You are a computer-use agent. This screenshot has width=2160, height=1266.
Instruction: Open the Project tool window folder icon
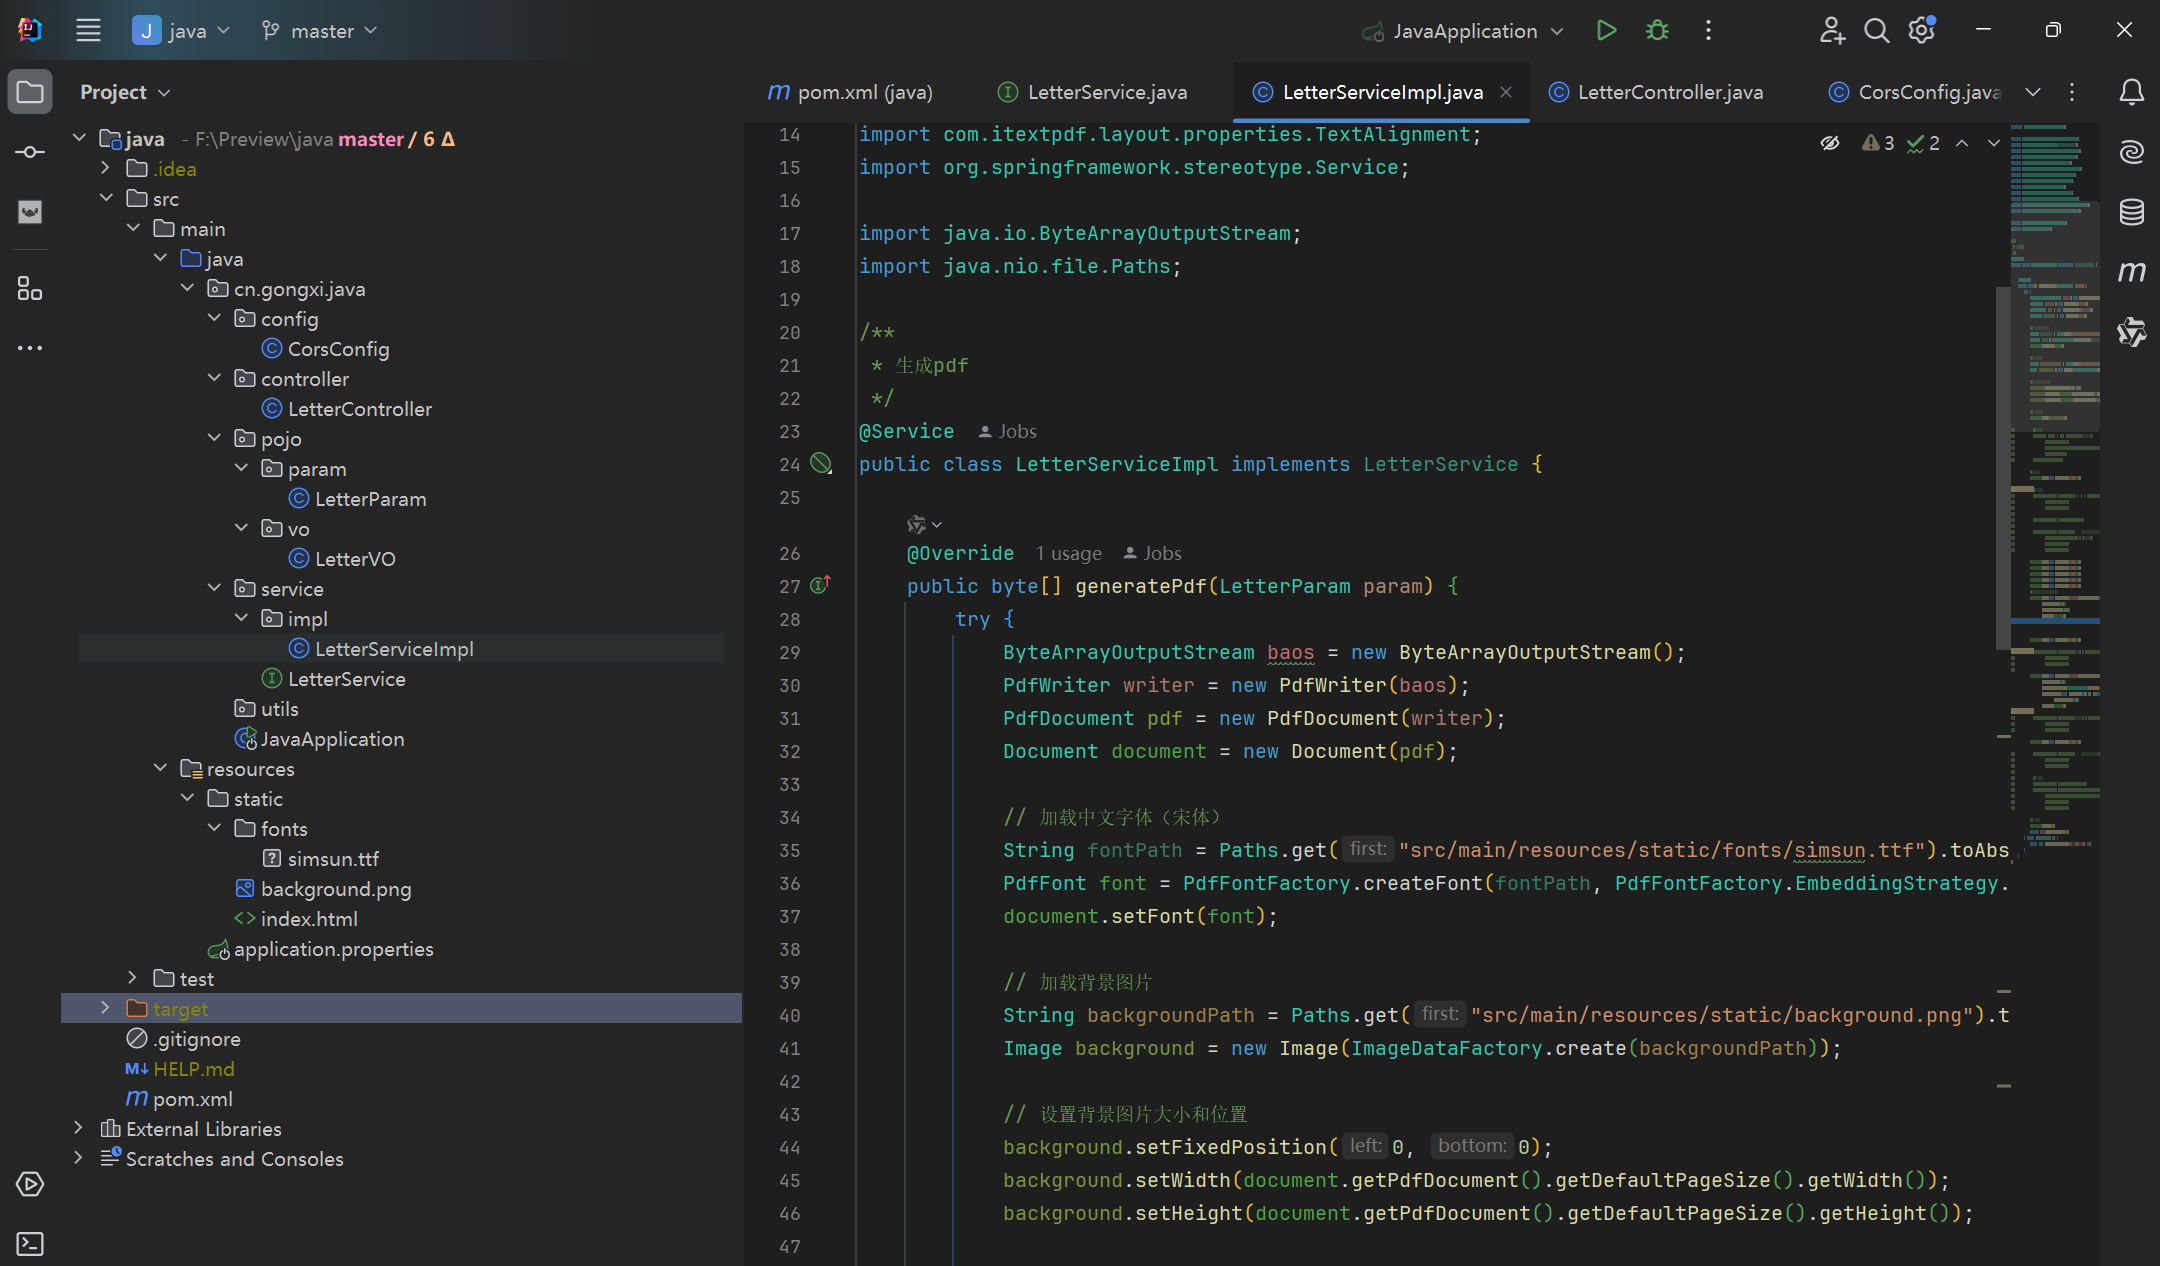tap(30, 92)
